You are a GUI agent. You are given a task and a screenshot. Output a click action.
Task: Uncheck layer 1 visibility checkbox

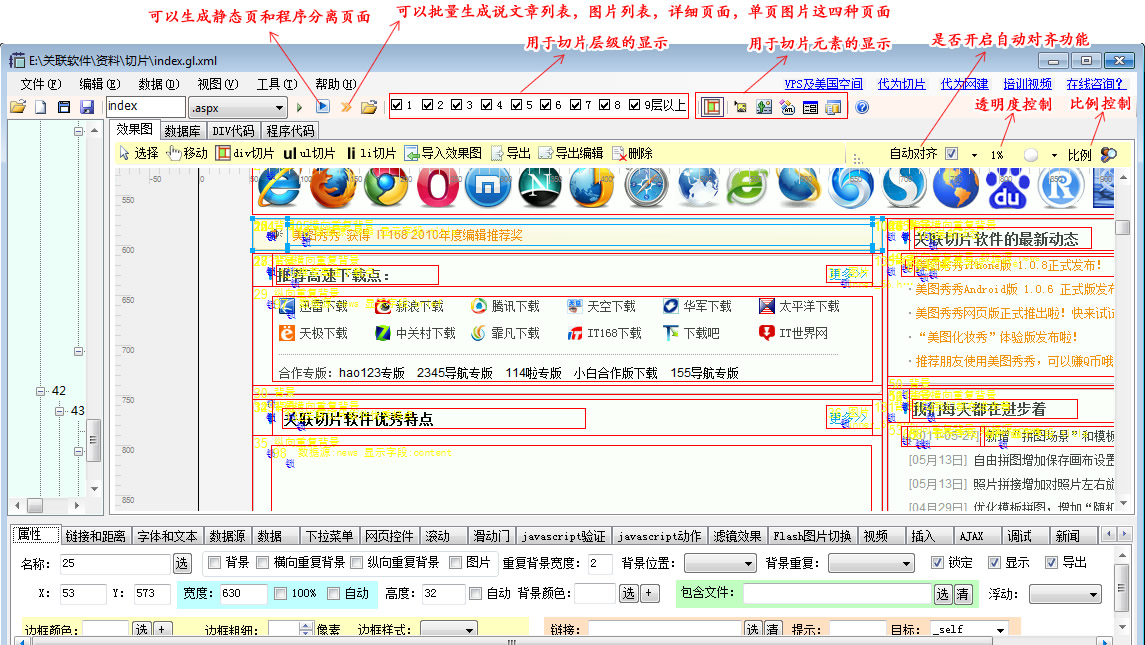coord(397,105)
